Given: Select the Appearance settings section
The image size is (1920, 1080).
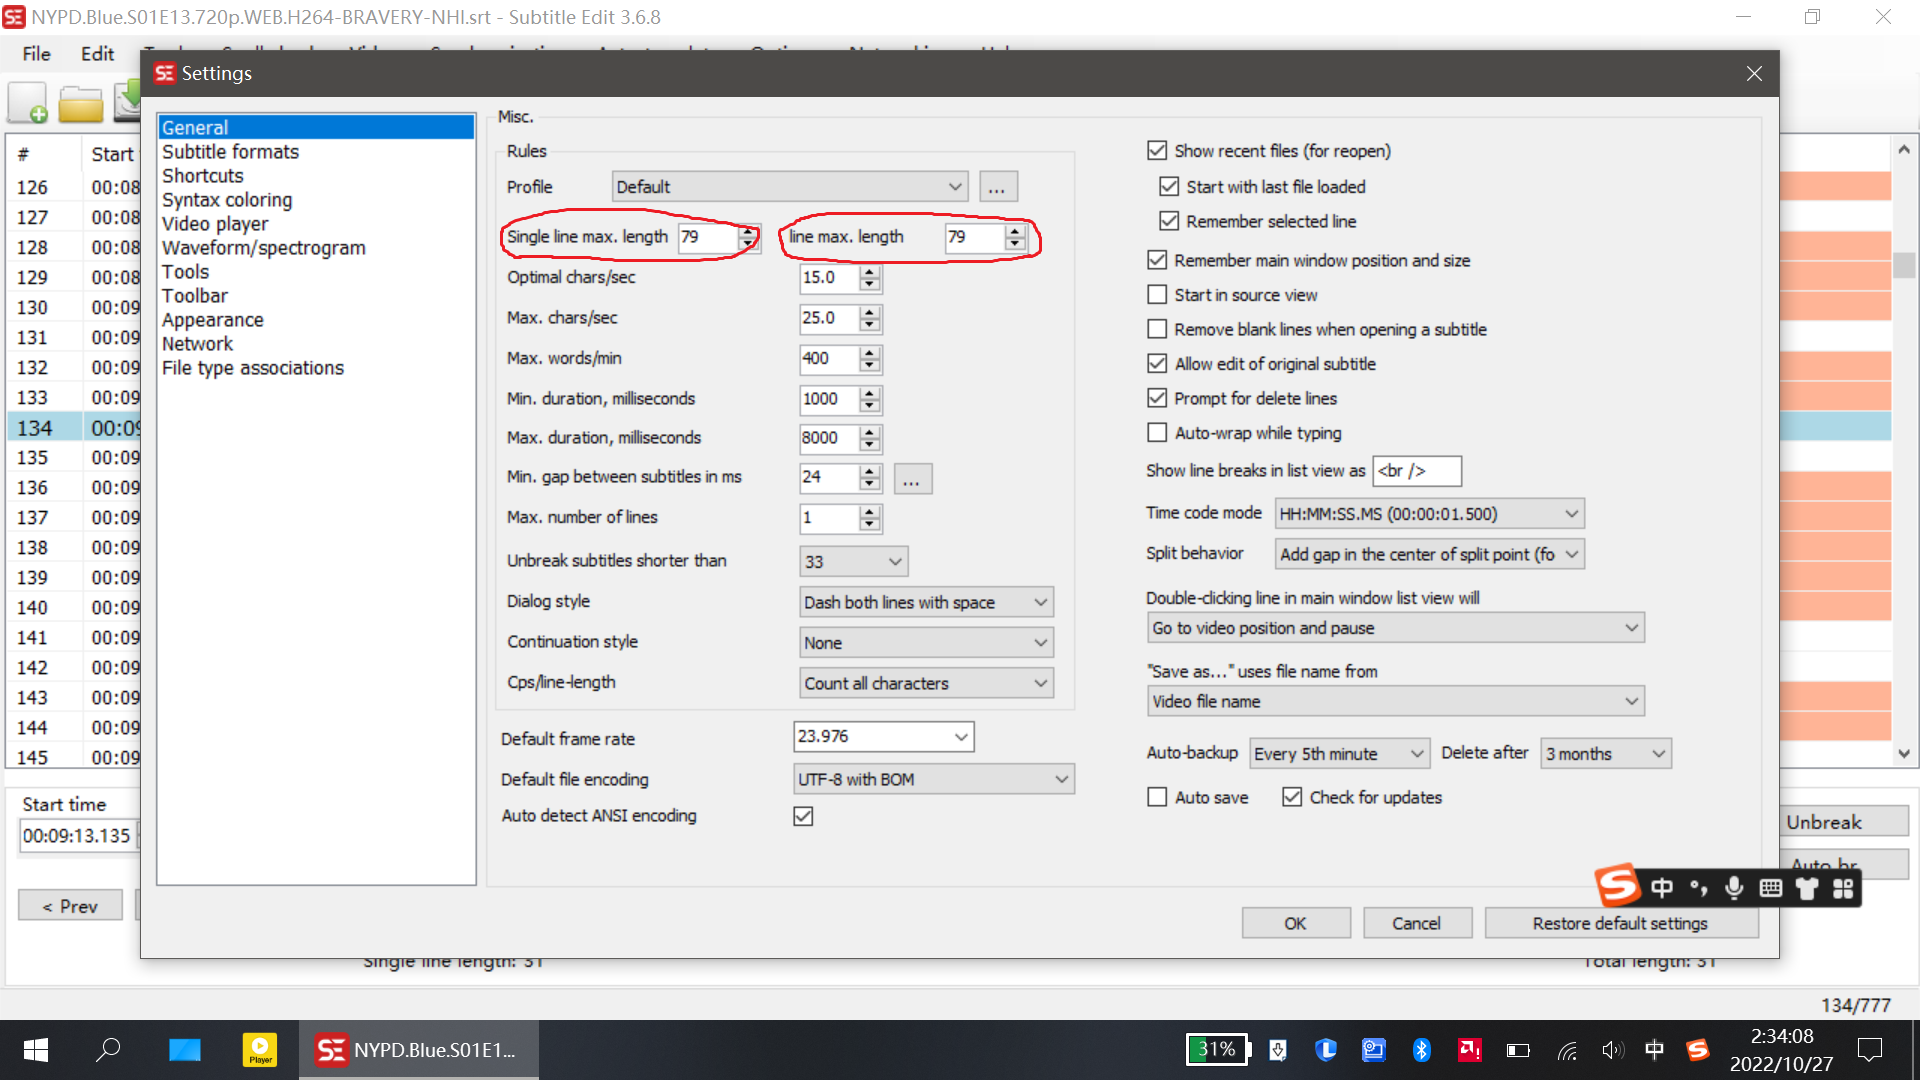Looking at the screenshot, I should pos(213,319).
